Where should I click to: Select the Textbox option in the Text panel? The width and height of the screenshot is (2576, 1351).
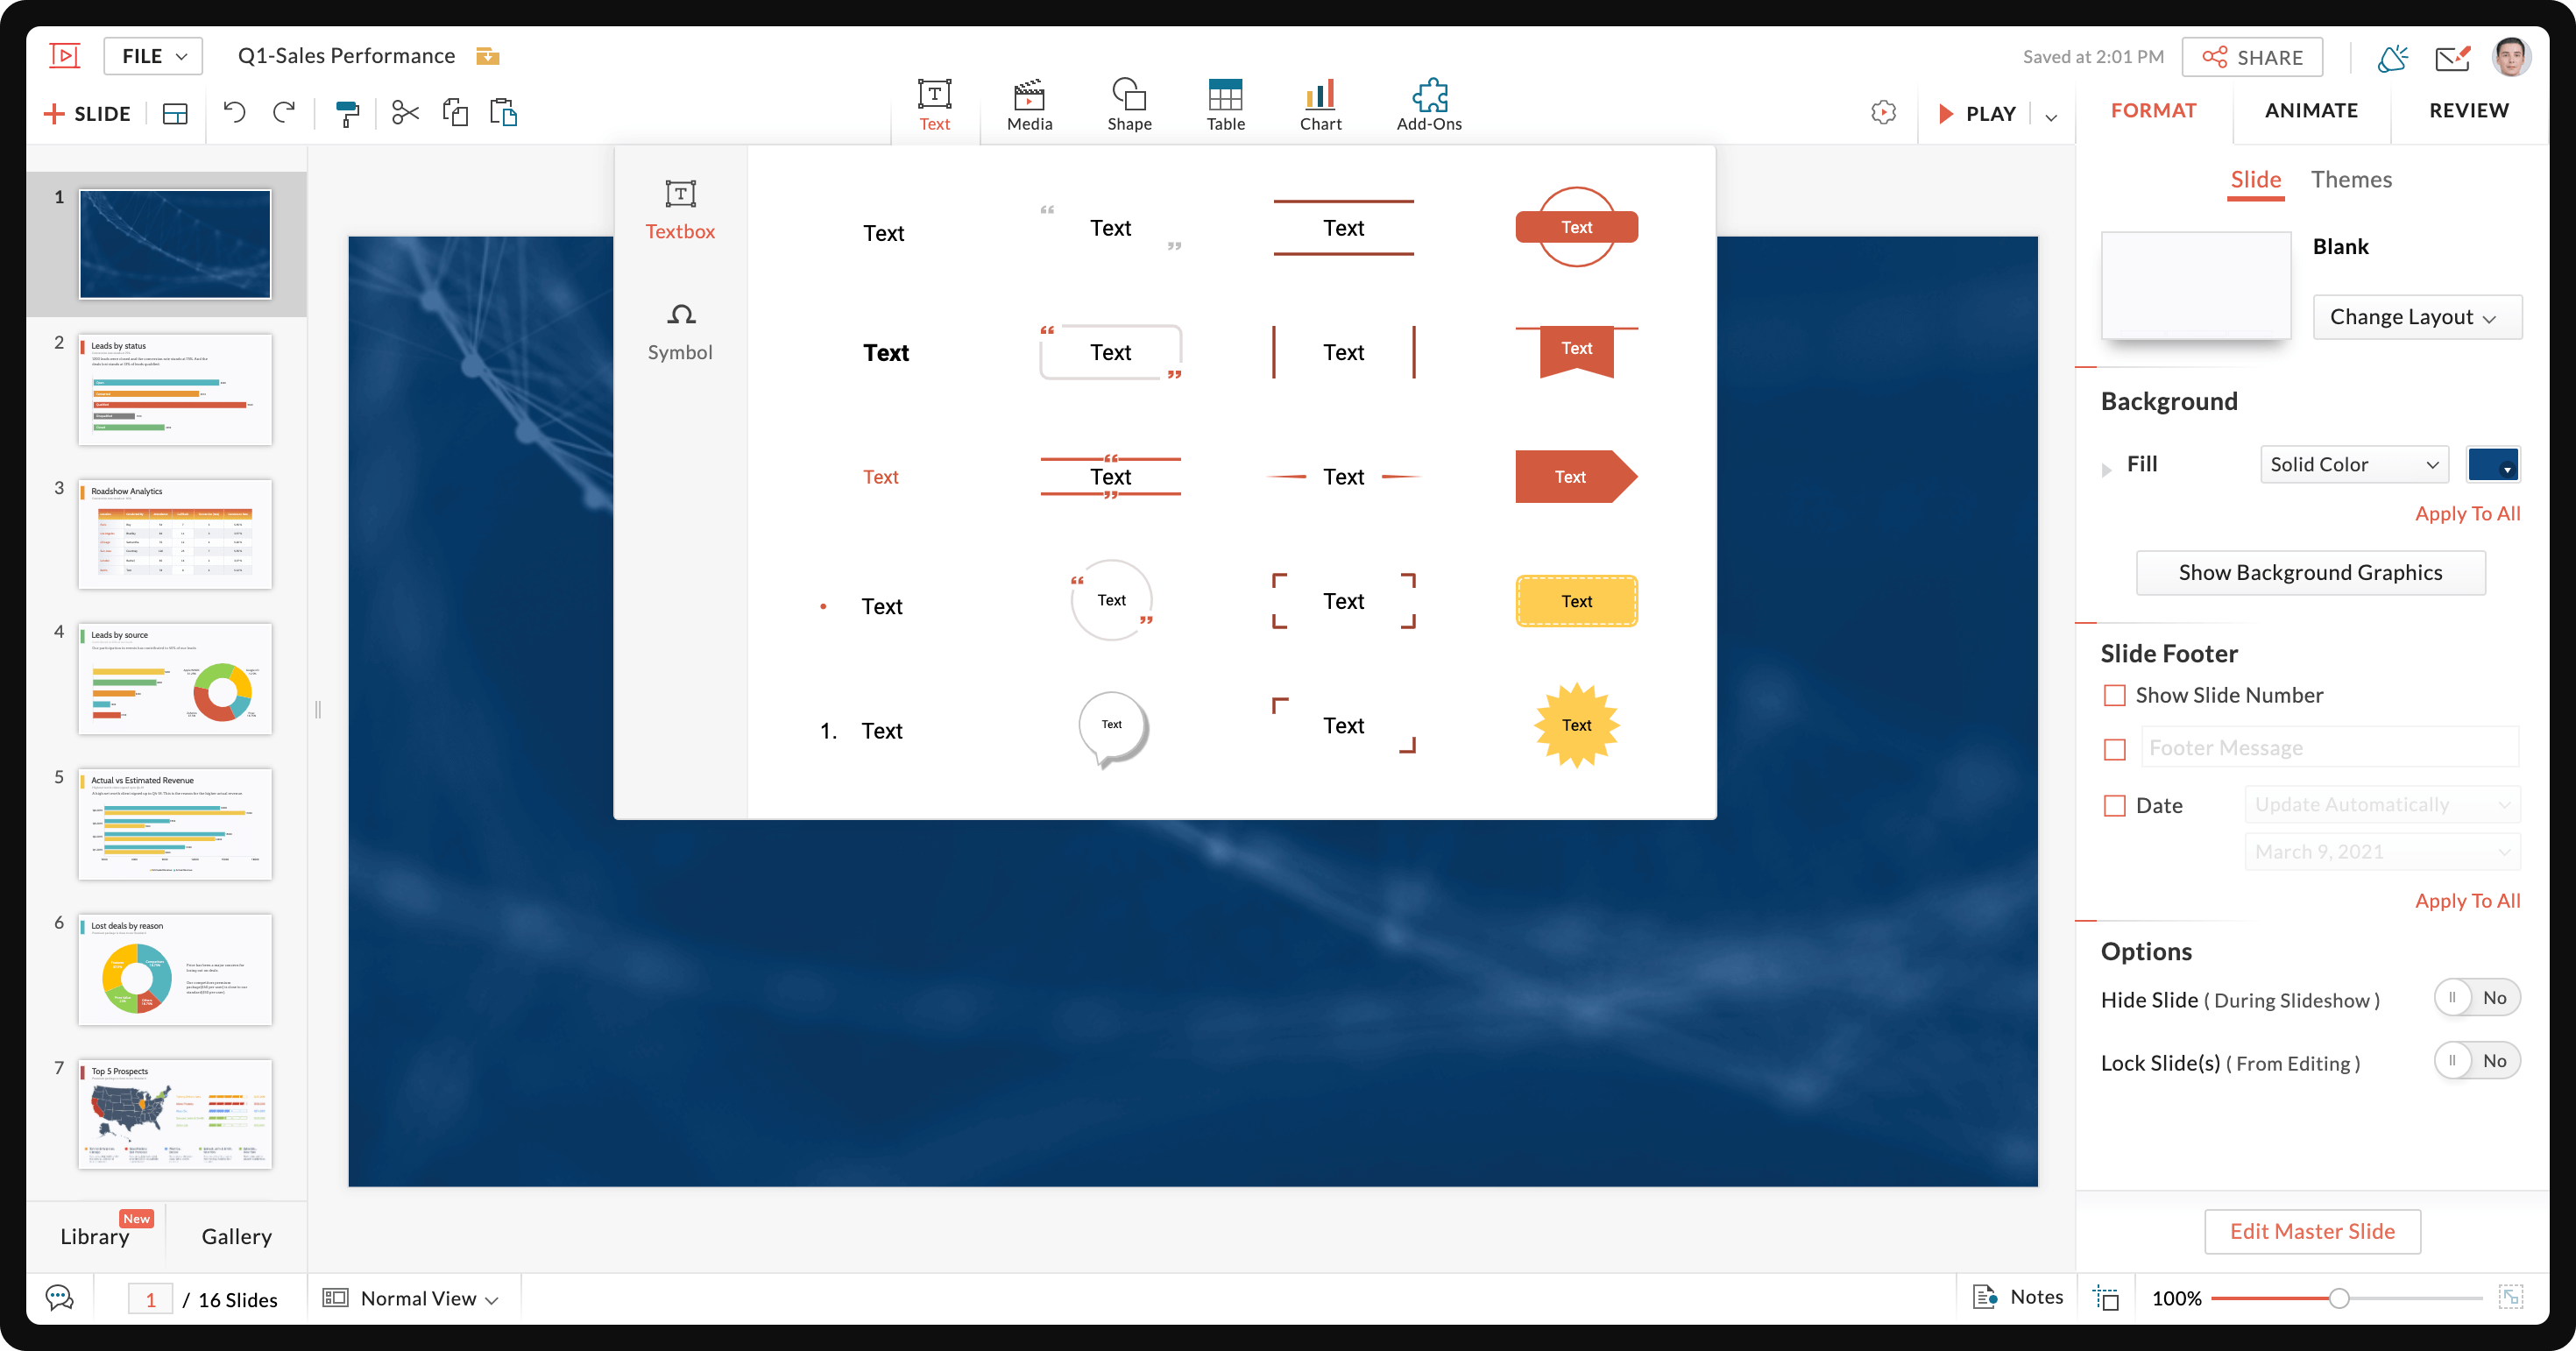pos(680,210)
